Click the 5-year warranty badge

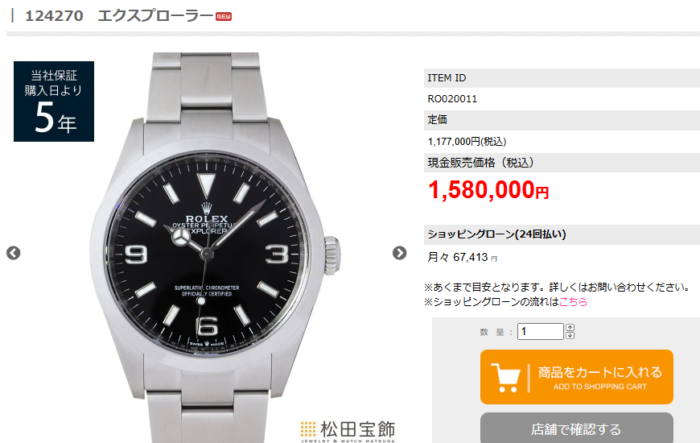click(x=54, y=101)
